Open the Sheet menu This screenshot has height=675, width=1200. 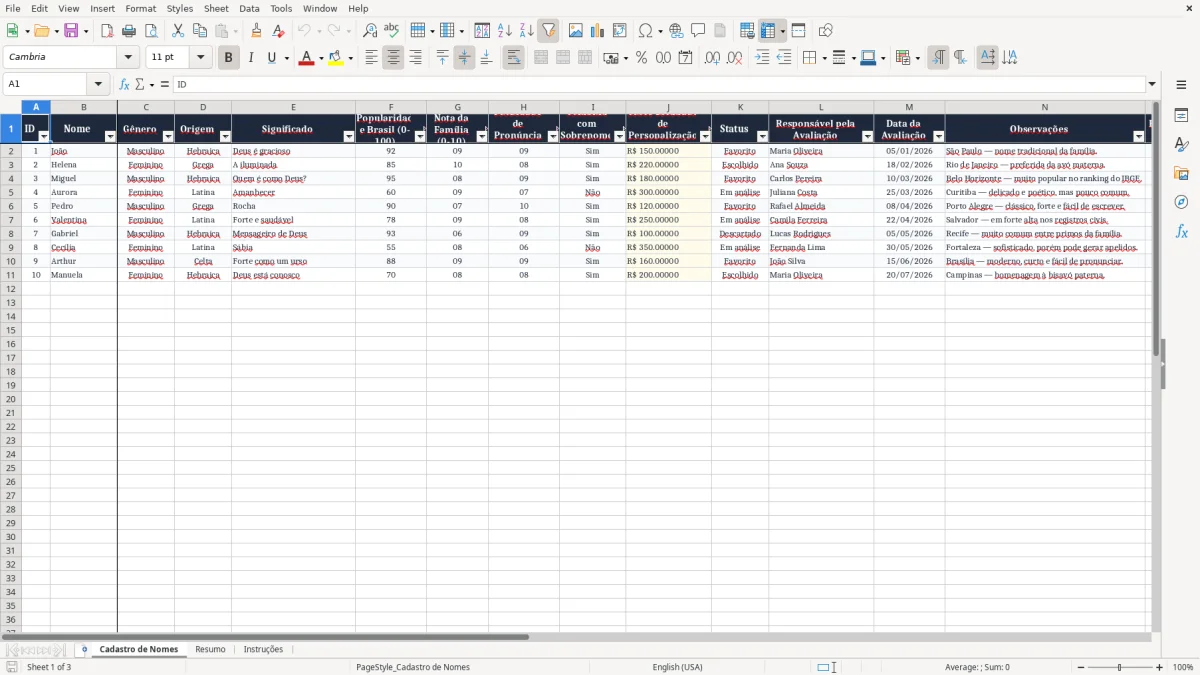[x=216, y=8]
